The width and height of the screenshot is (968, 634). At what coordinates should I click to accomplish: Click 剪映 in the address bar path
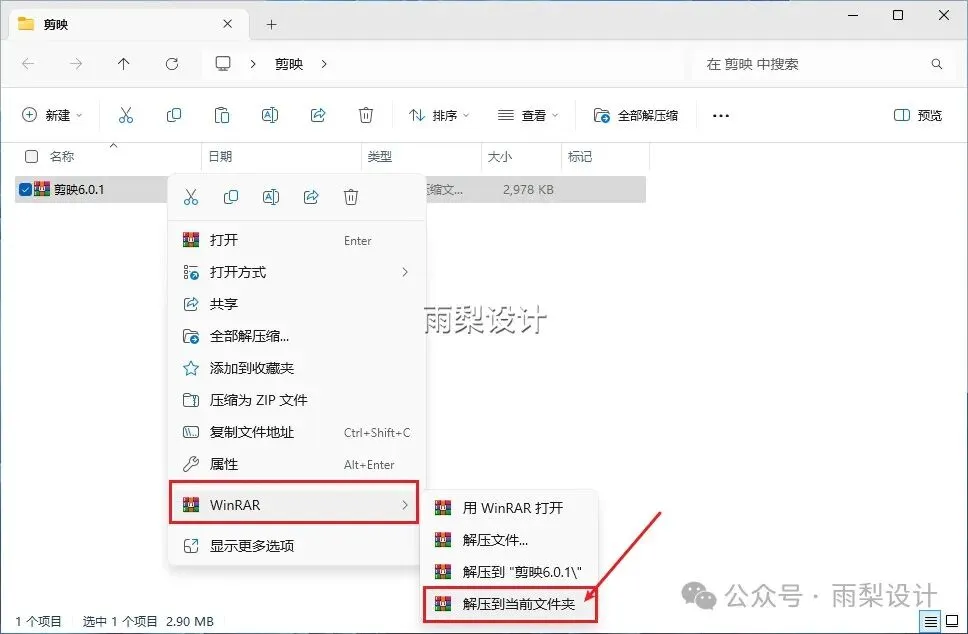(x=289, y=64)
